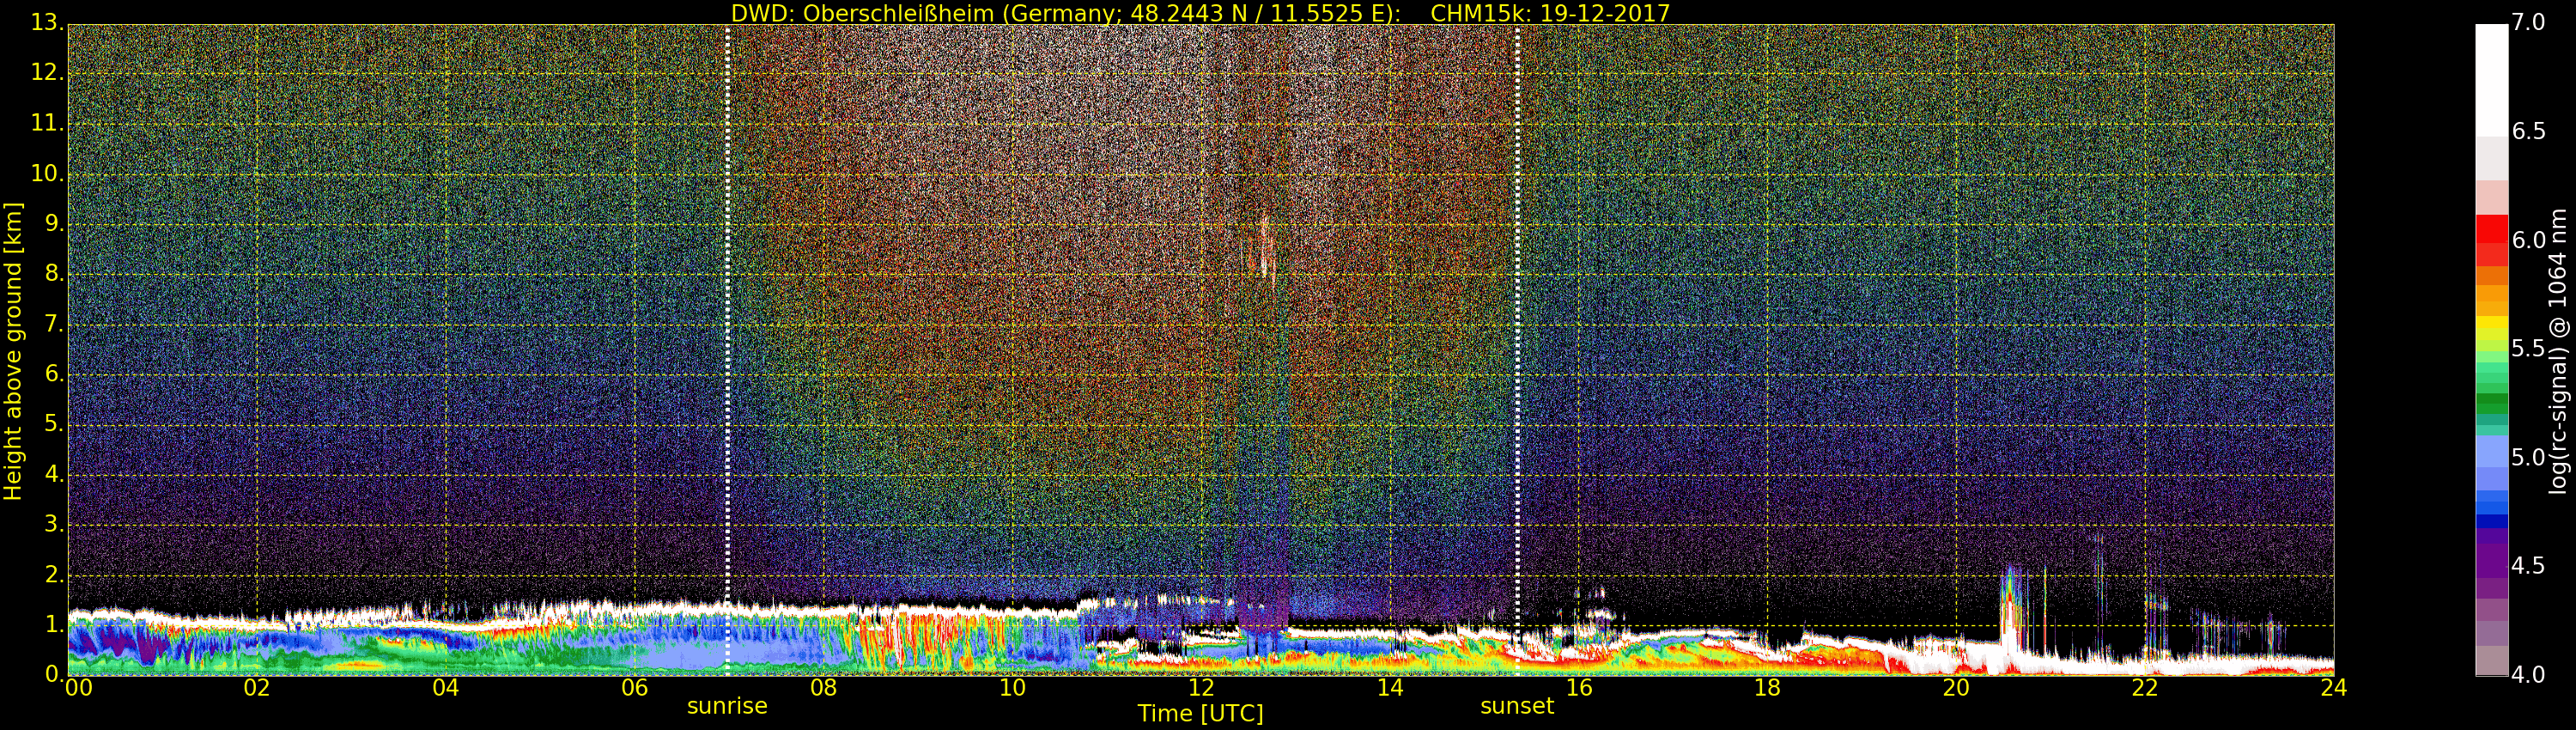
Task: Click the "3." height axis tick label
Action: 53,524
